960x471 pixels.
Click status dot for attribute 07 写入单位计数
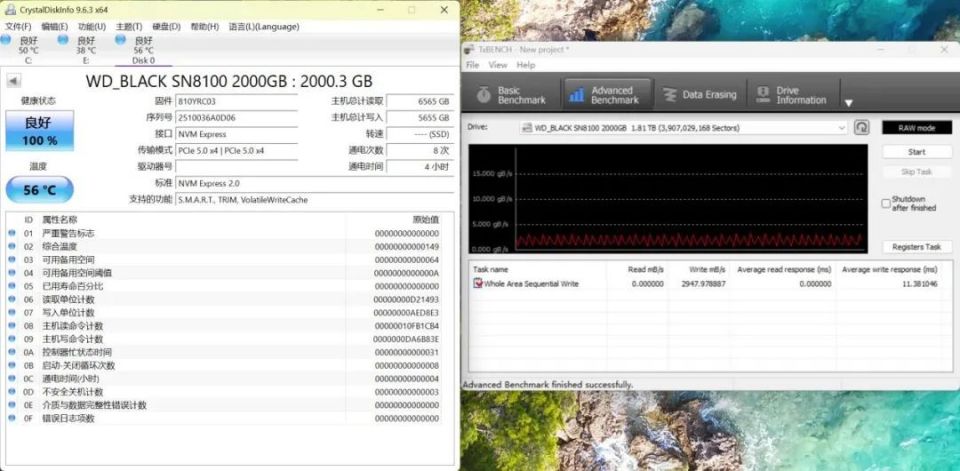[12, 312]
